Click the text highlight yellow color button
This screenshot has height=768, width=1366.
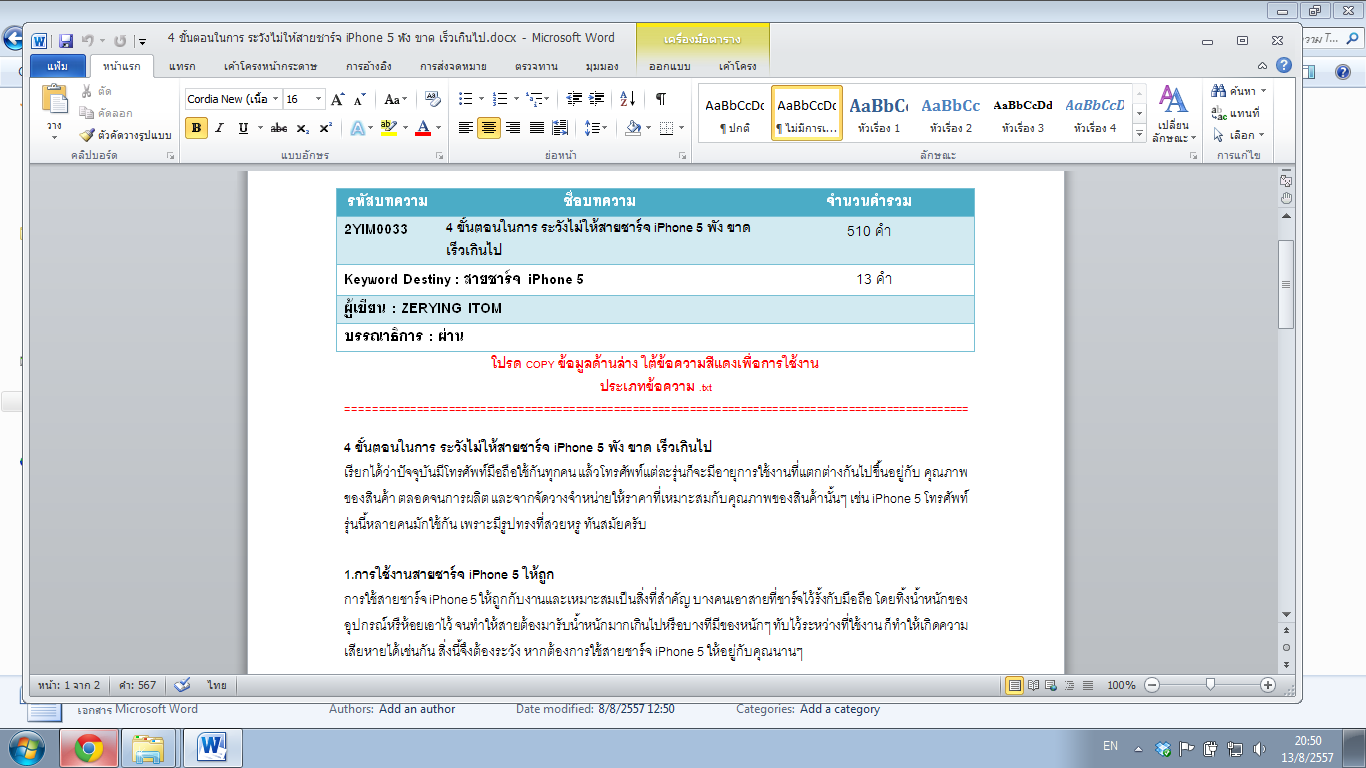tap(387, 128)
